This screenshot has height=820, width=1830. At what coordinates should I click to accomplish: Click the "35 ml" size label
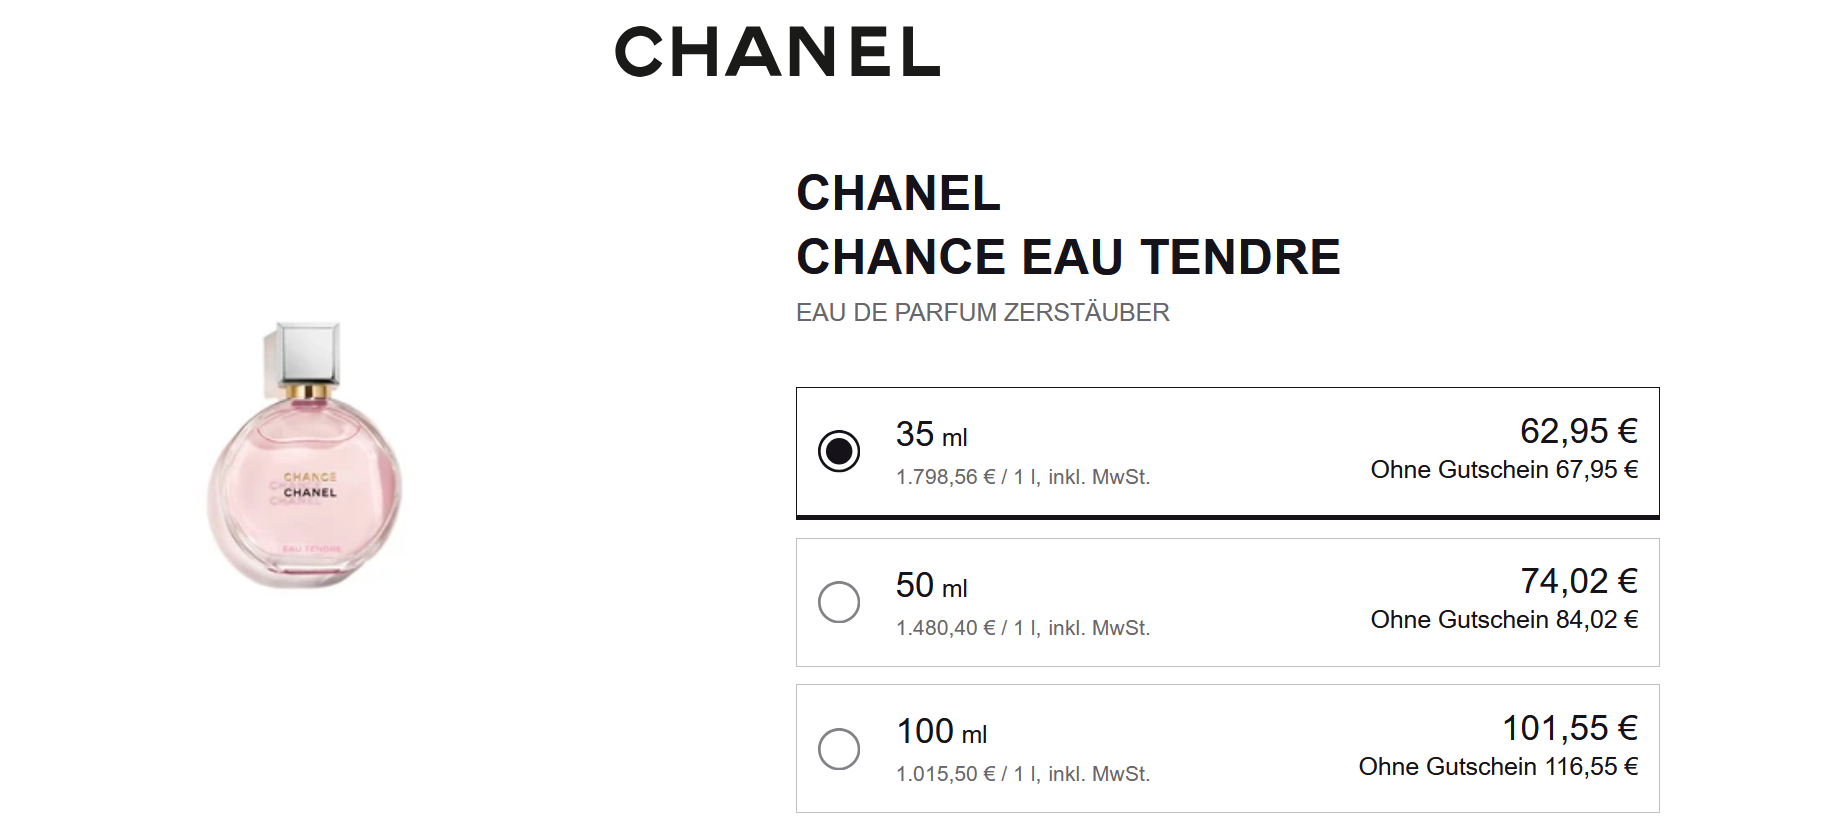[x=931, y=435]
